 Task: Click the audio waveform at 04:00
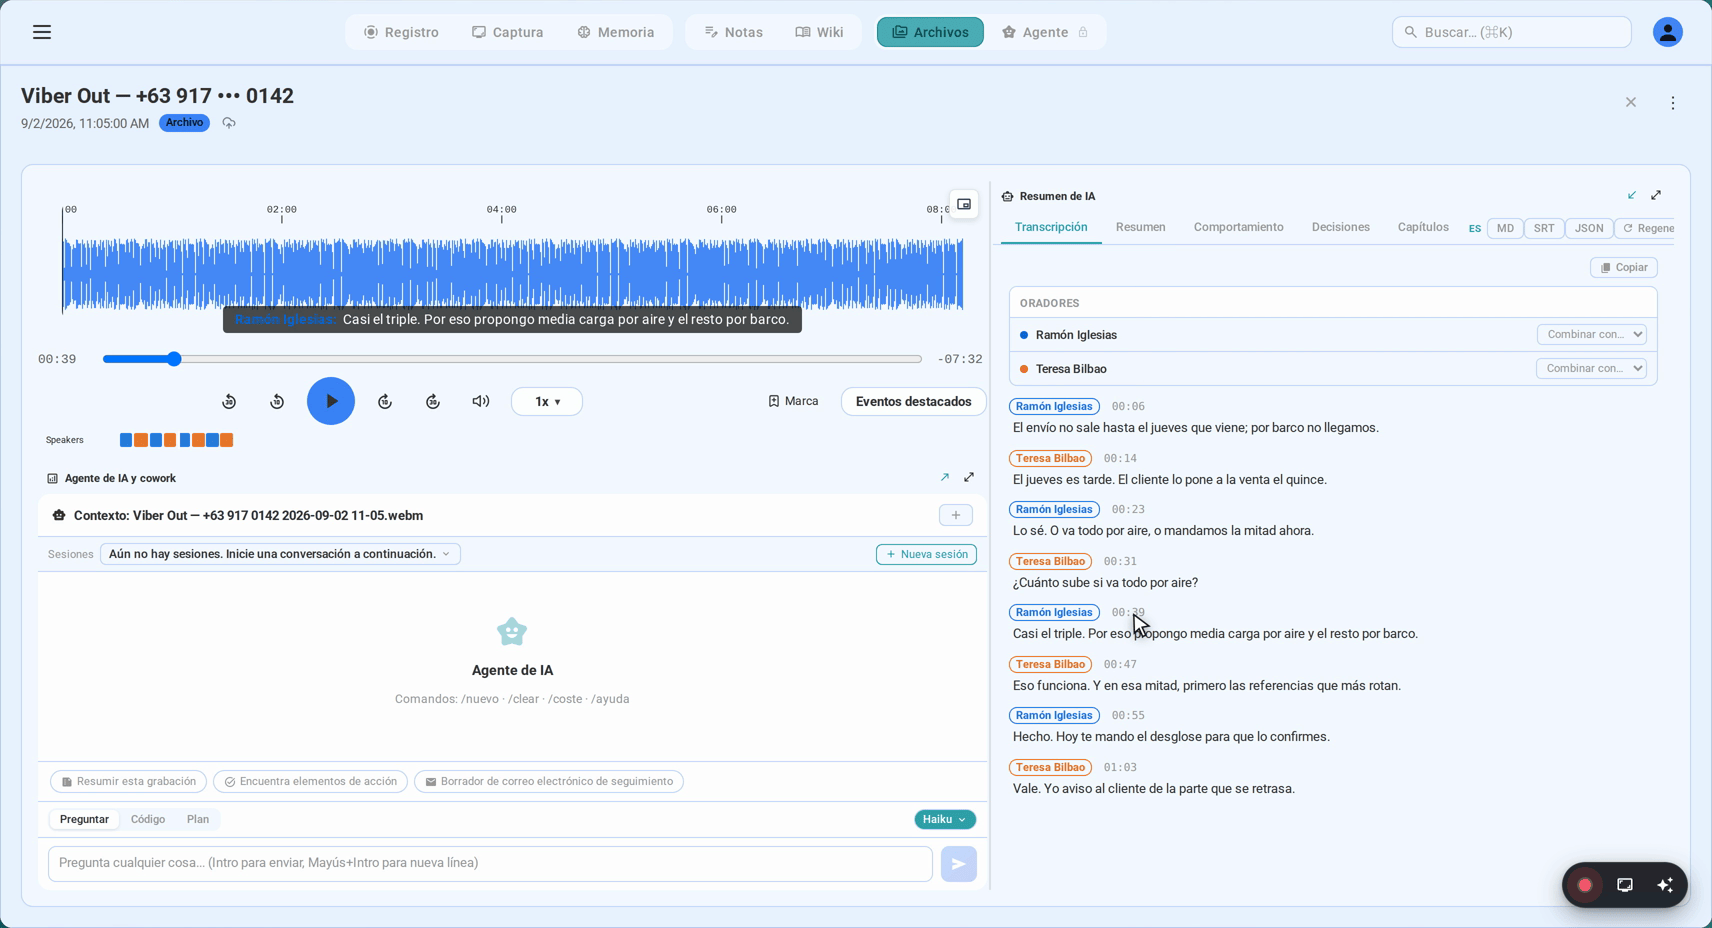pos(502,274)
